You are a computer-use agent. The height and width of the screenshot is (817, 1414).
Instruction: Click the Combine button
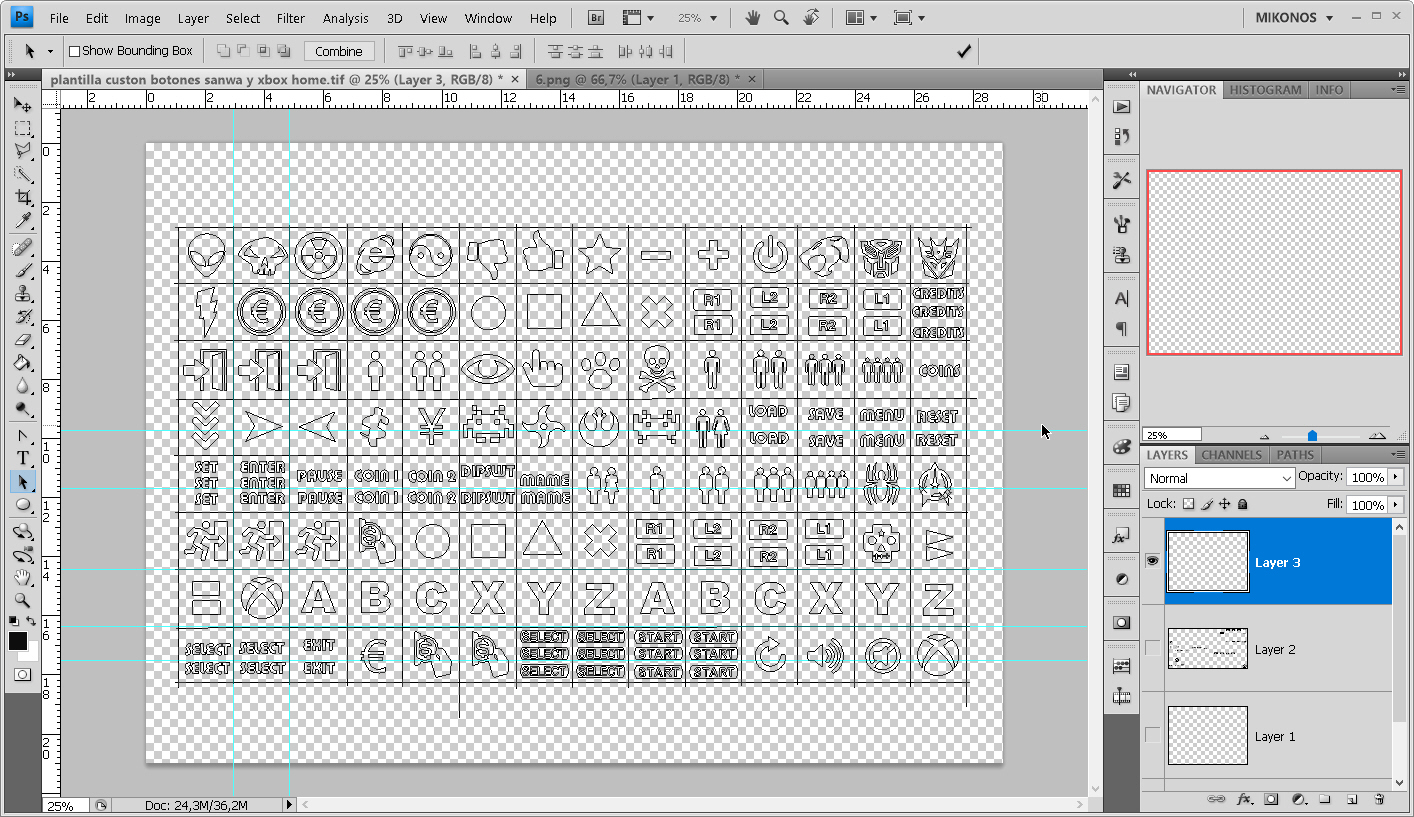pos(339,51)
